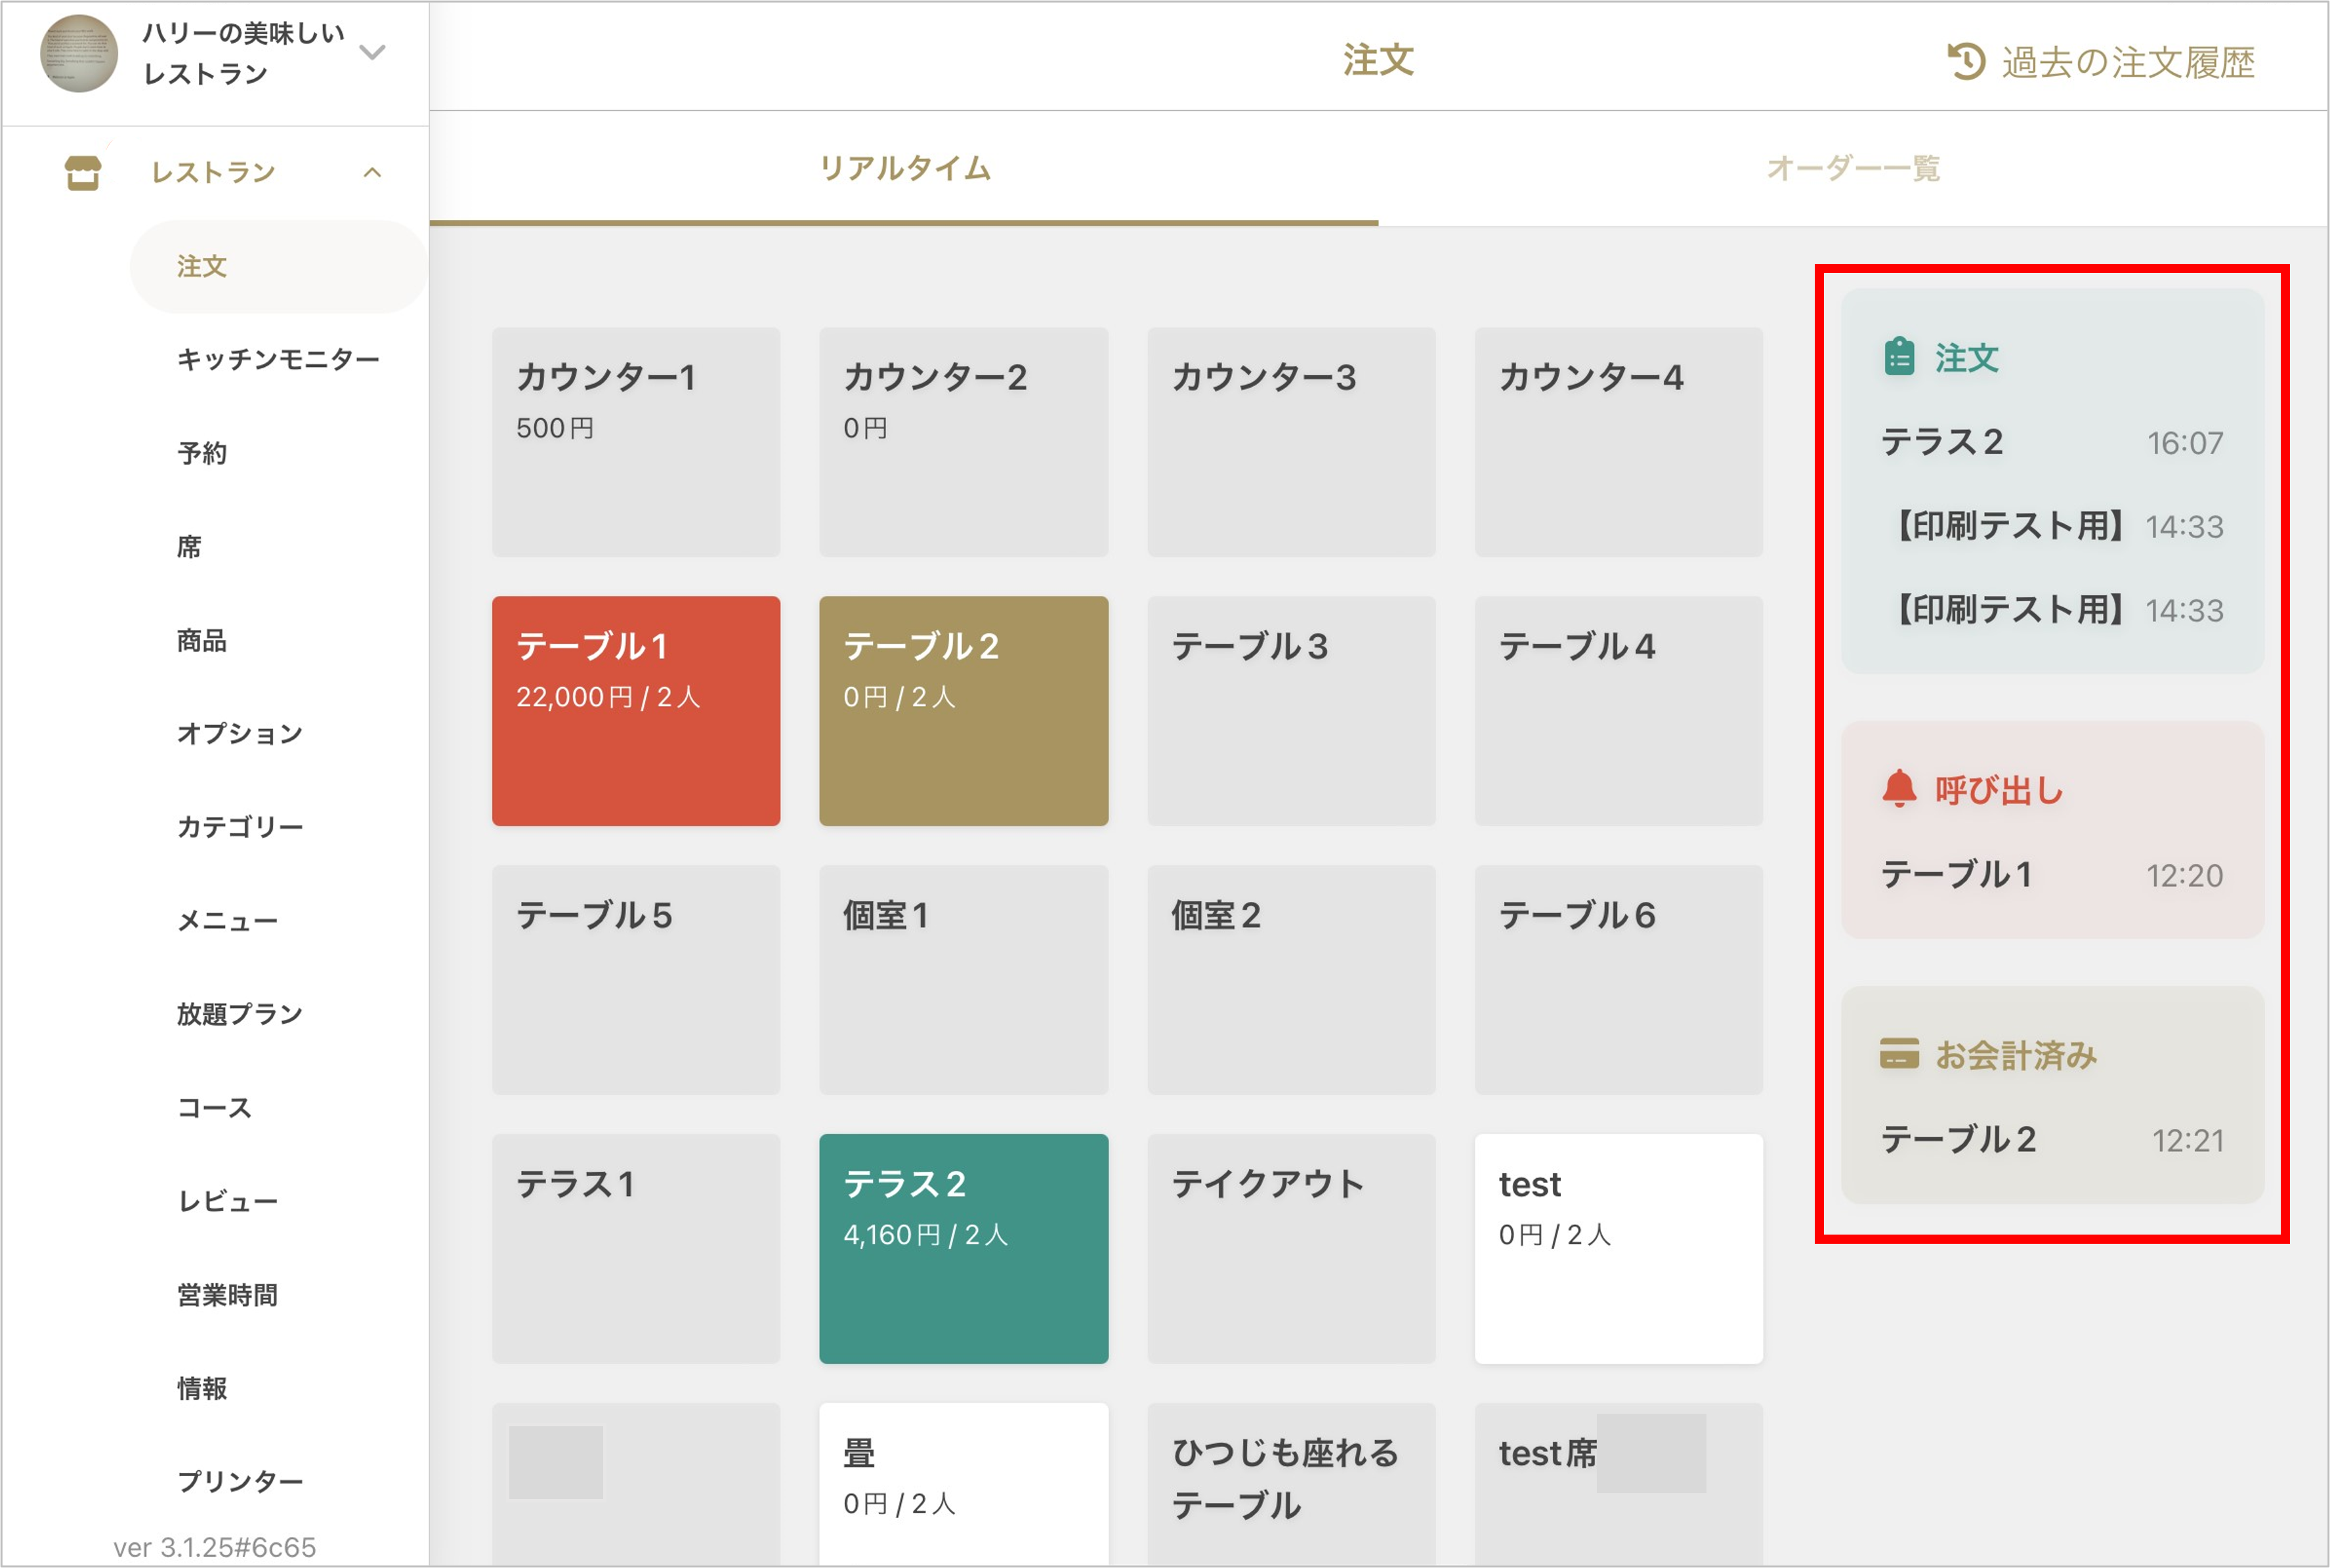Select 注文 in the sidebar
Screen dimensions: 2330x1568
click(x=279, y=267)
